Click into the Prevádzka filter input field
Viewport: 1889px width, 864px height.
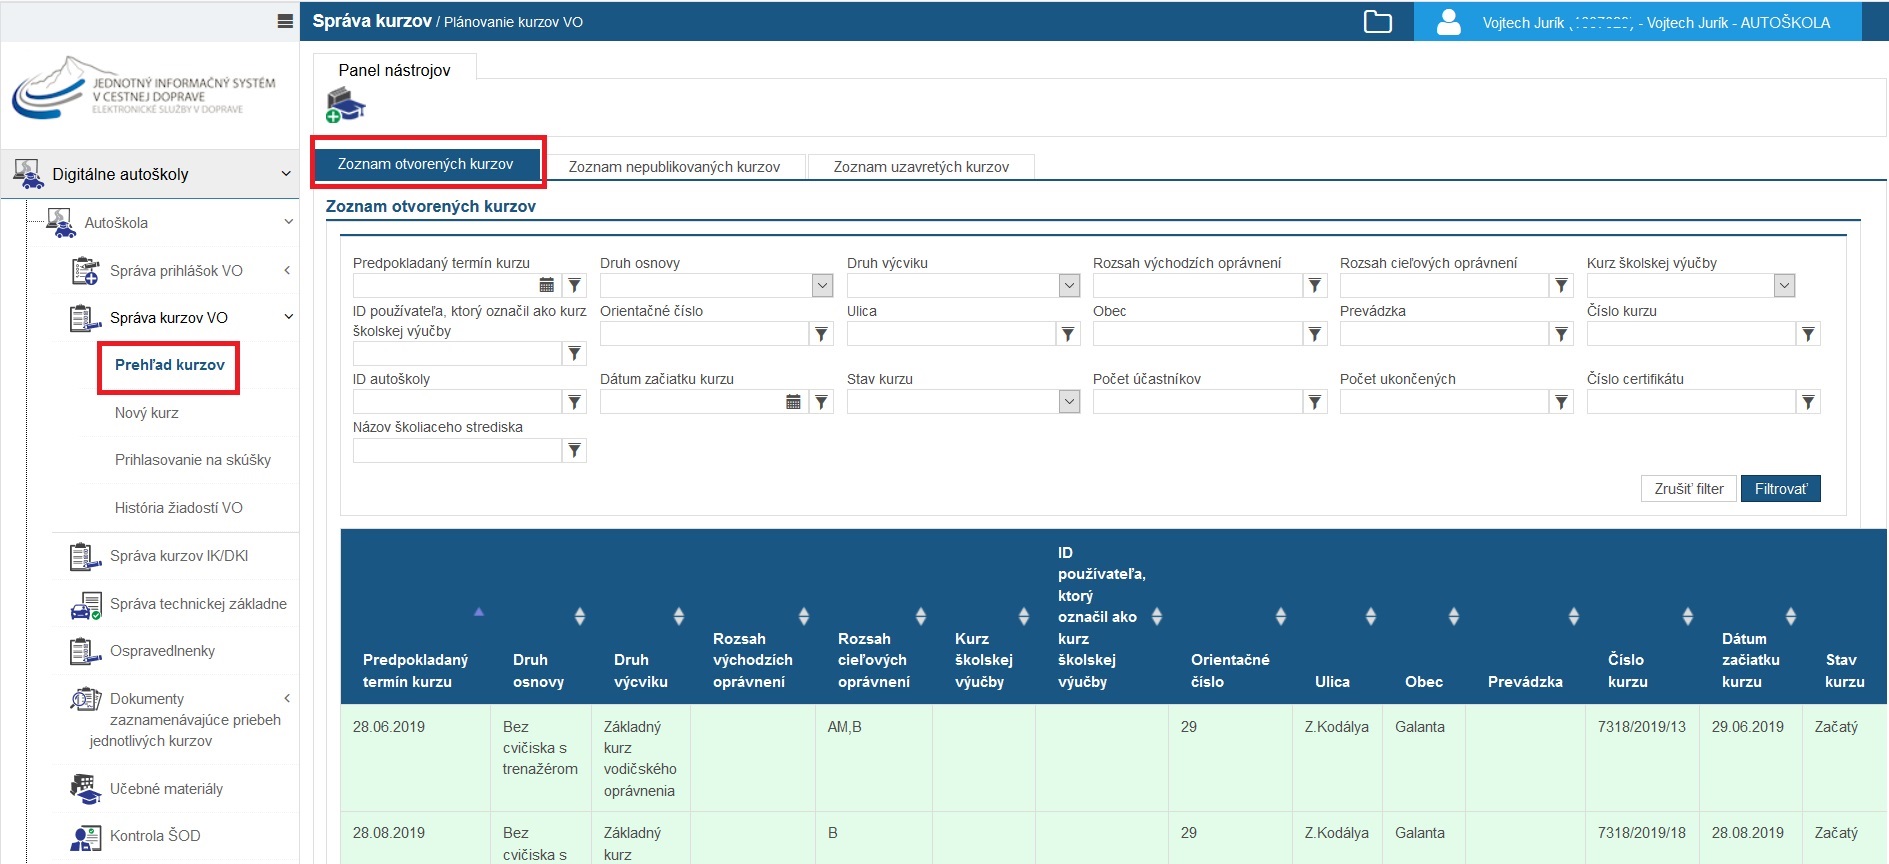(1443, 334)
